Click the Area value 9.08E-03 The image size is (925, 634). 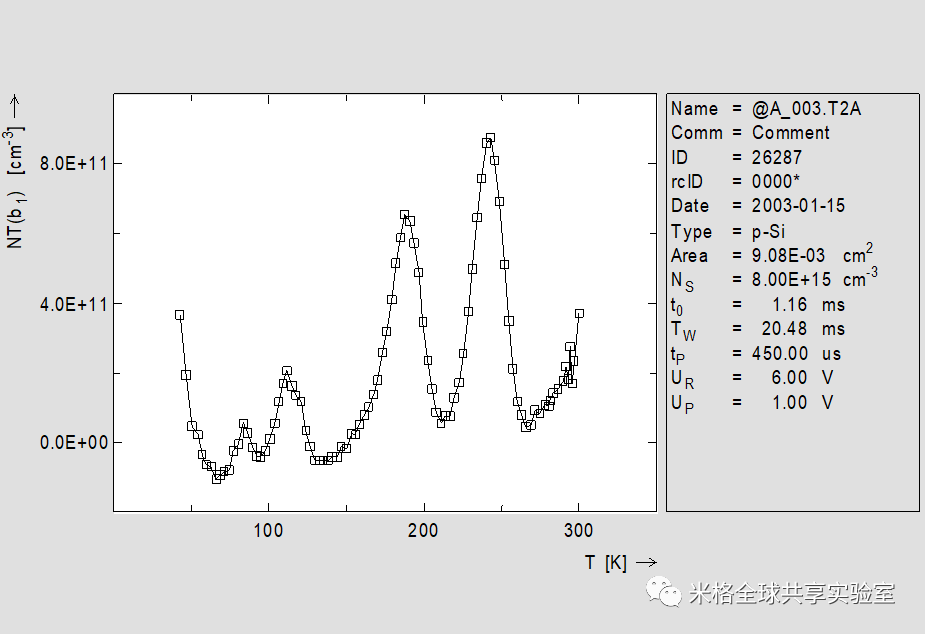point(788,255)
